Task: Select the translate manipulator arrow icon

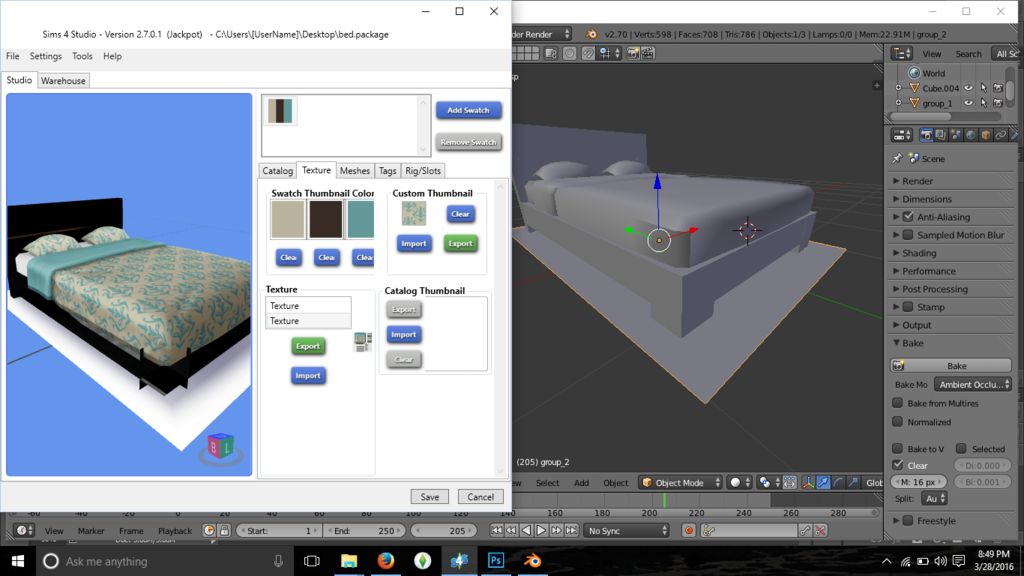Action: point(824,483)
